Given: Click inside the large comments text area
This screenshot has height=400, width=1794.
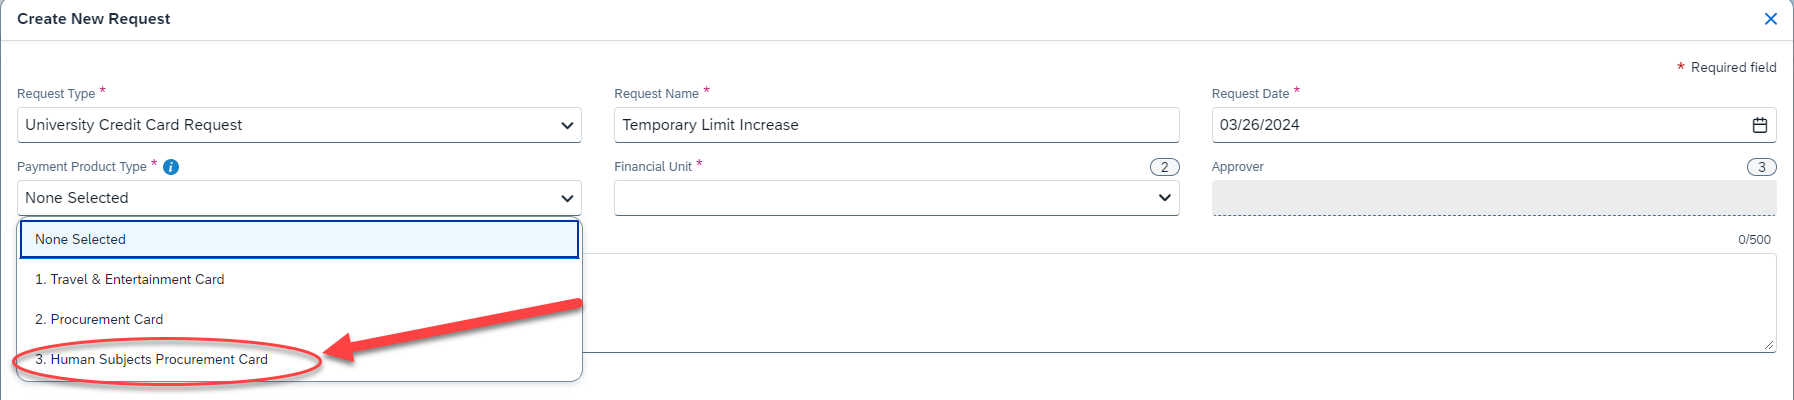Looking at the screenshot, I should coord(1179,303).
